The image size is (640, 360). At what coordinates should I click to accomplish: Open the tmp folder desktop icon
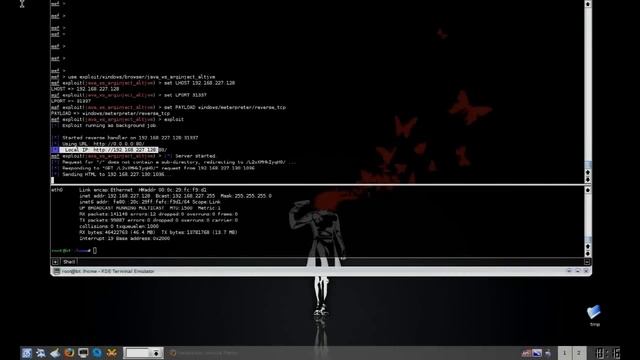pos(594,315)
